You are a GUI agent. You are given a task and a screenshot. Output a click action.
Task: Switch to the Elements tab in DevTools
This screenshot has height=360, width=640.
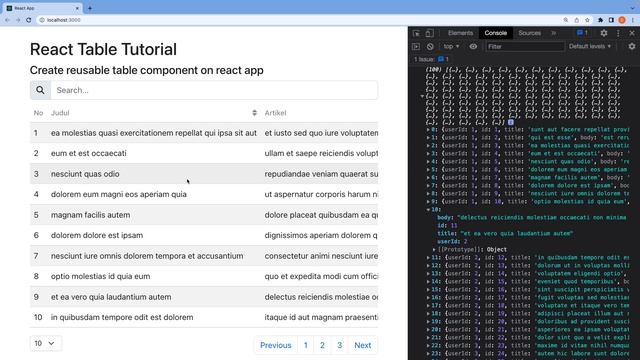[460, 33]
